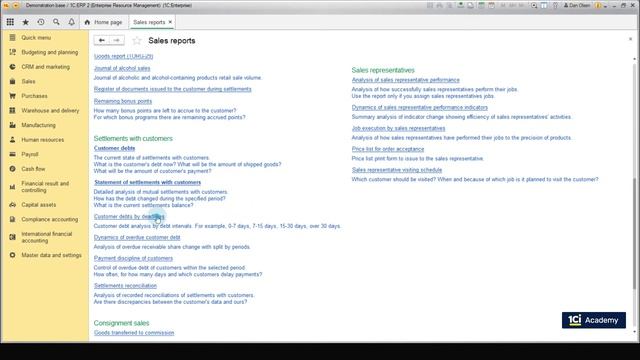This screenshot has width=640, height=360.
Task: Open the Journal of alcohol sales report
Action: point(122,68)
